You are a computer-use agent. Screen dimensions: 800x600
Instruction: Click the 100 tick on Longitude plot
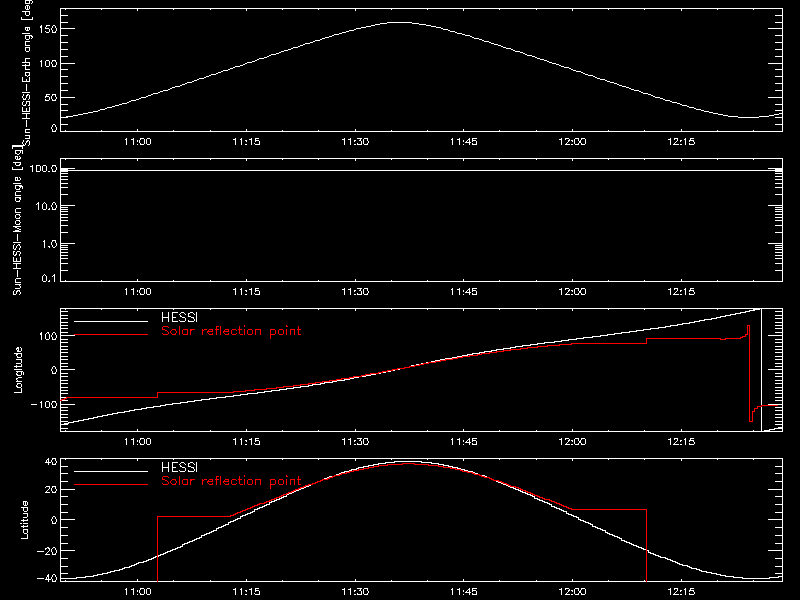click(47, 336)
